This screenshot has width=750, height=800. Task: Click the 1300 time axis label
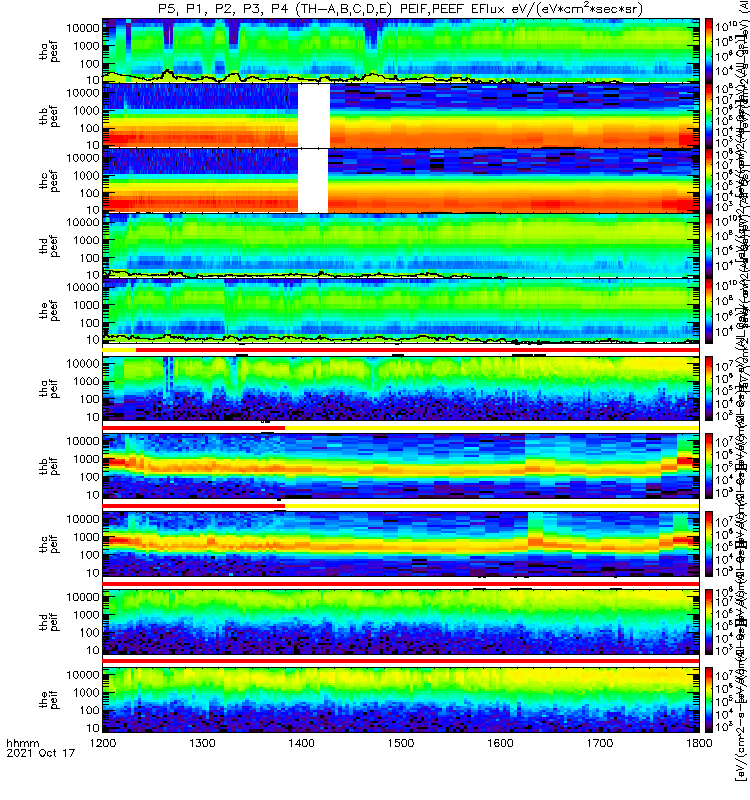(x=202, y=743)
